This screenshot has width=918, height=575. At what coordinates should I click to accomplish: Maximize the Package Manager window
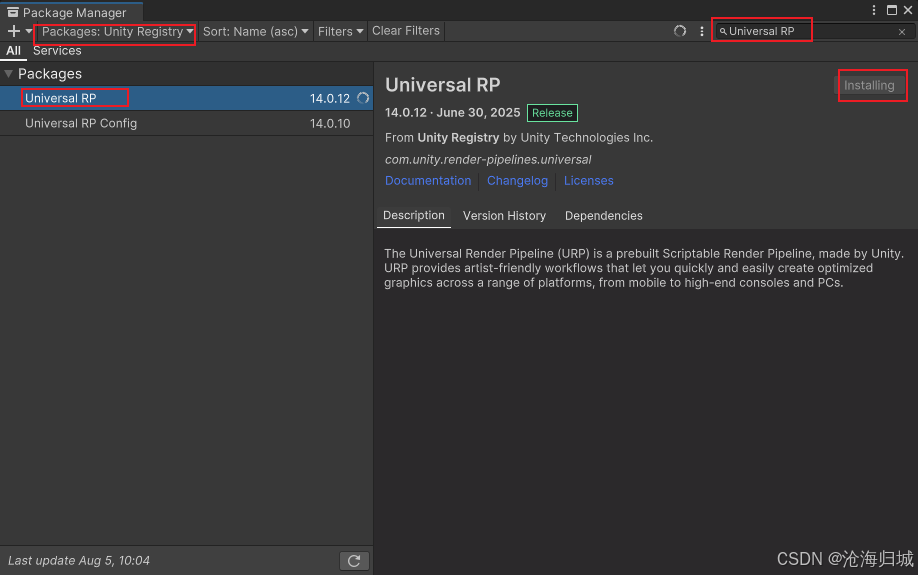pyautogui.click(x=892, y=11)
